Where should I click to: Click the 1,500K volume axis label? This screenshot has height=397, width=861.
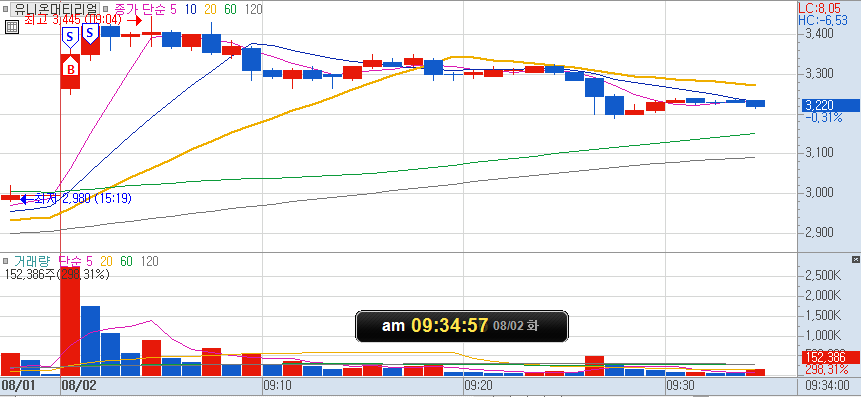pos(822,315)
